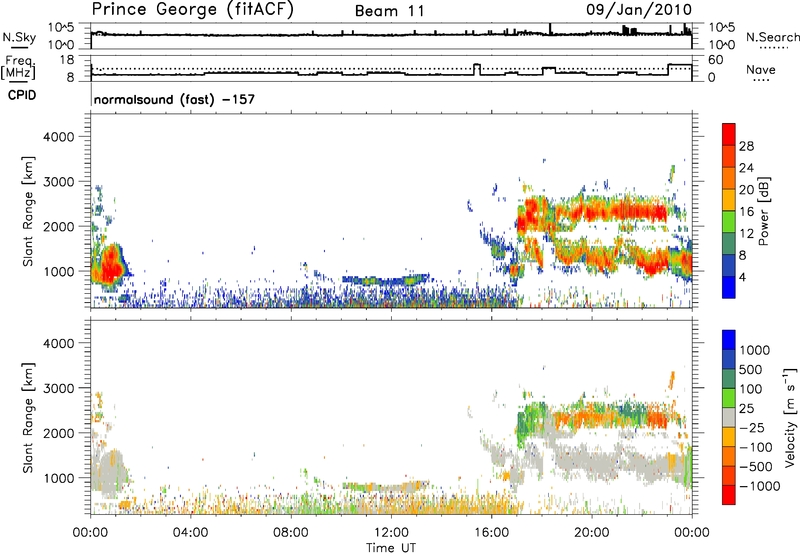Viewport: 800px width, 554px height.
Task: Click the date '09/Jan/2010' in the header
Action: pos(639,9)
